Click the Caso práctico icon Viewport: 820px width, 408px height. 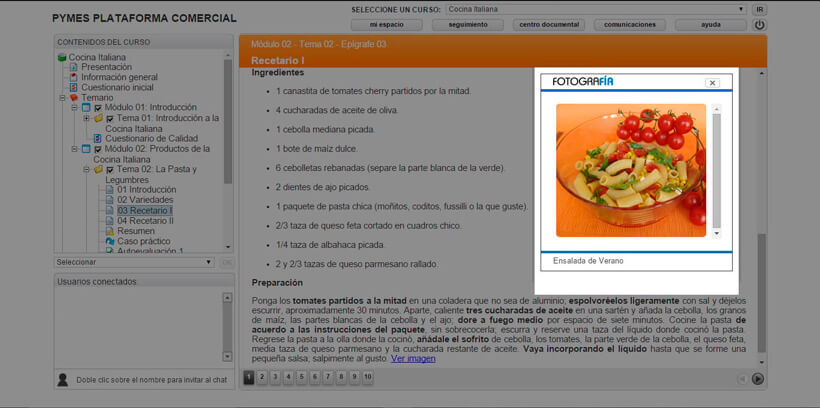[x=110, y=241]
